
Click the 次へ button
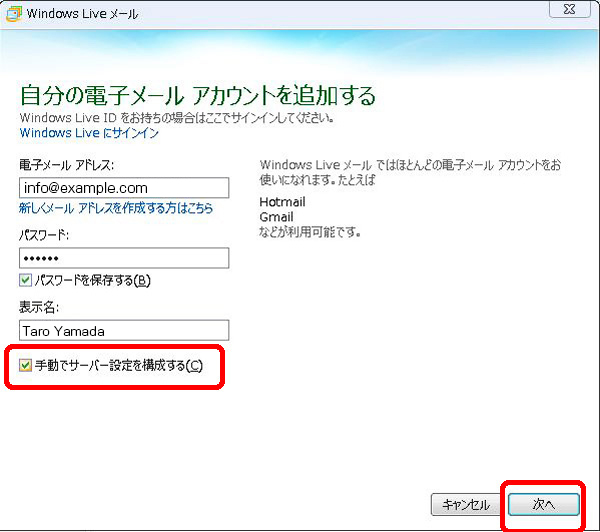[543, 504]
